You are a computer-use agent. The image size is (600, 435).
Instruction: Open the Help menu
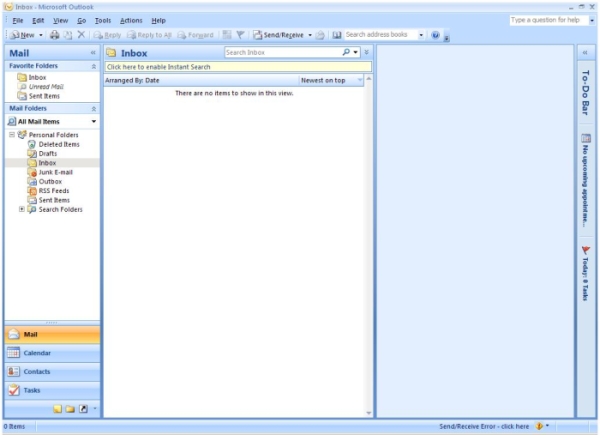[x=158, y=21]
